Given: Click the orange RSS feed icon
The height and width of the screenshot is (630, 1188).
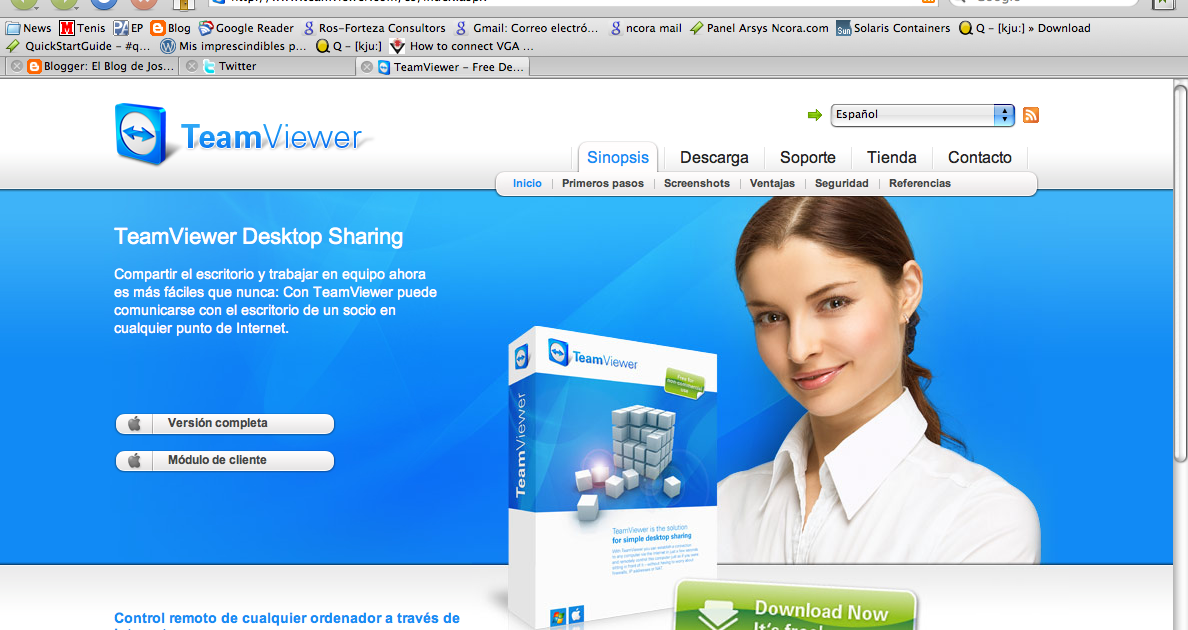Looking at the screenshot, I should [x=1030, y=115].
